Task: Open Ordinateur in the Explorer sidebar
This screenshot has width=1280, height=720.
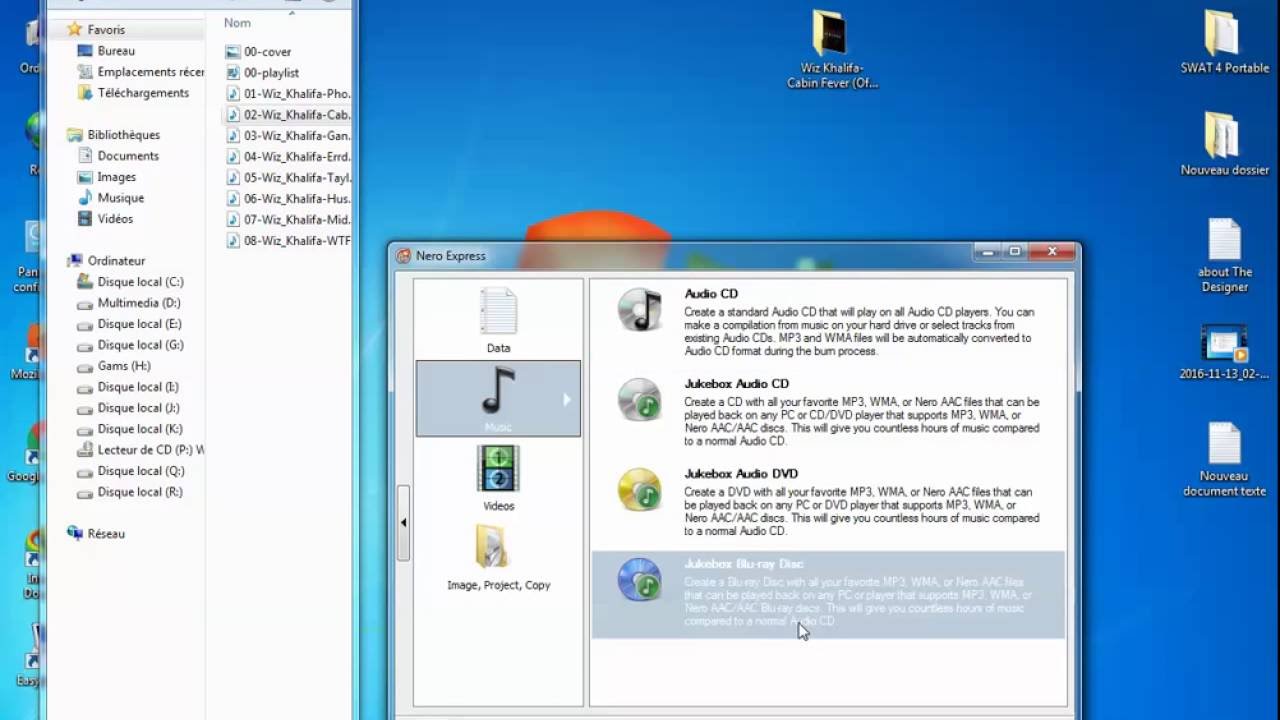Action: [x=106, y=261]
